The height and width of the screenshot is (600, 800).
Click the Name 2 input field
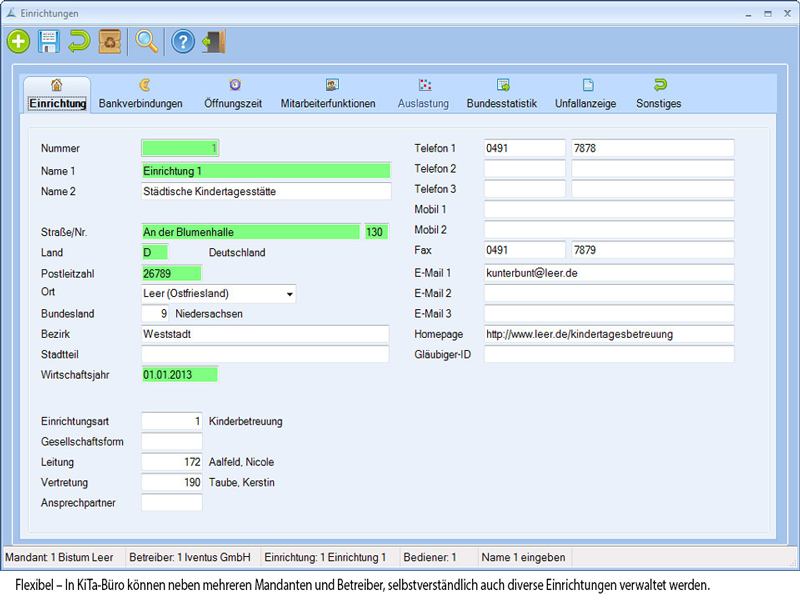(x=266, y=191)
